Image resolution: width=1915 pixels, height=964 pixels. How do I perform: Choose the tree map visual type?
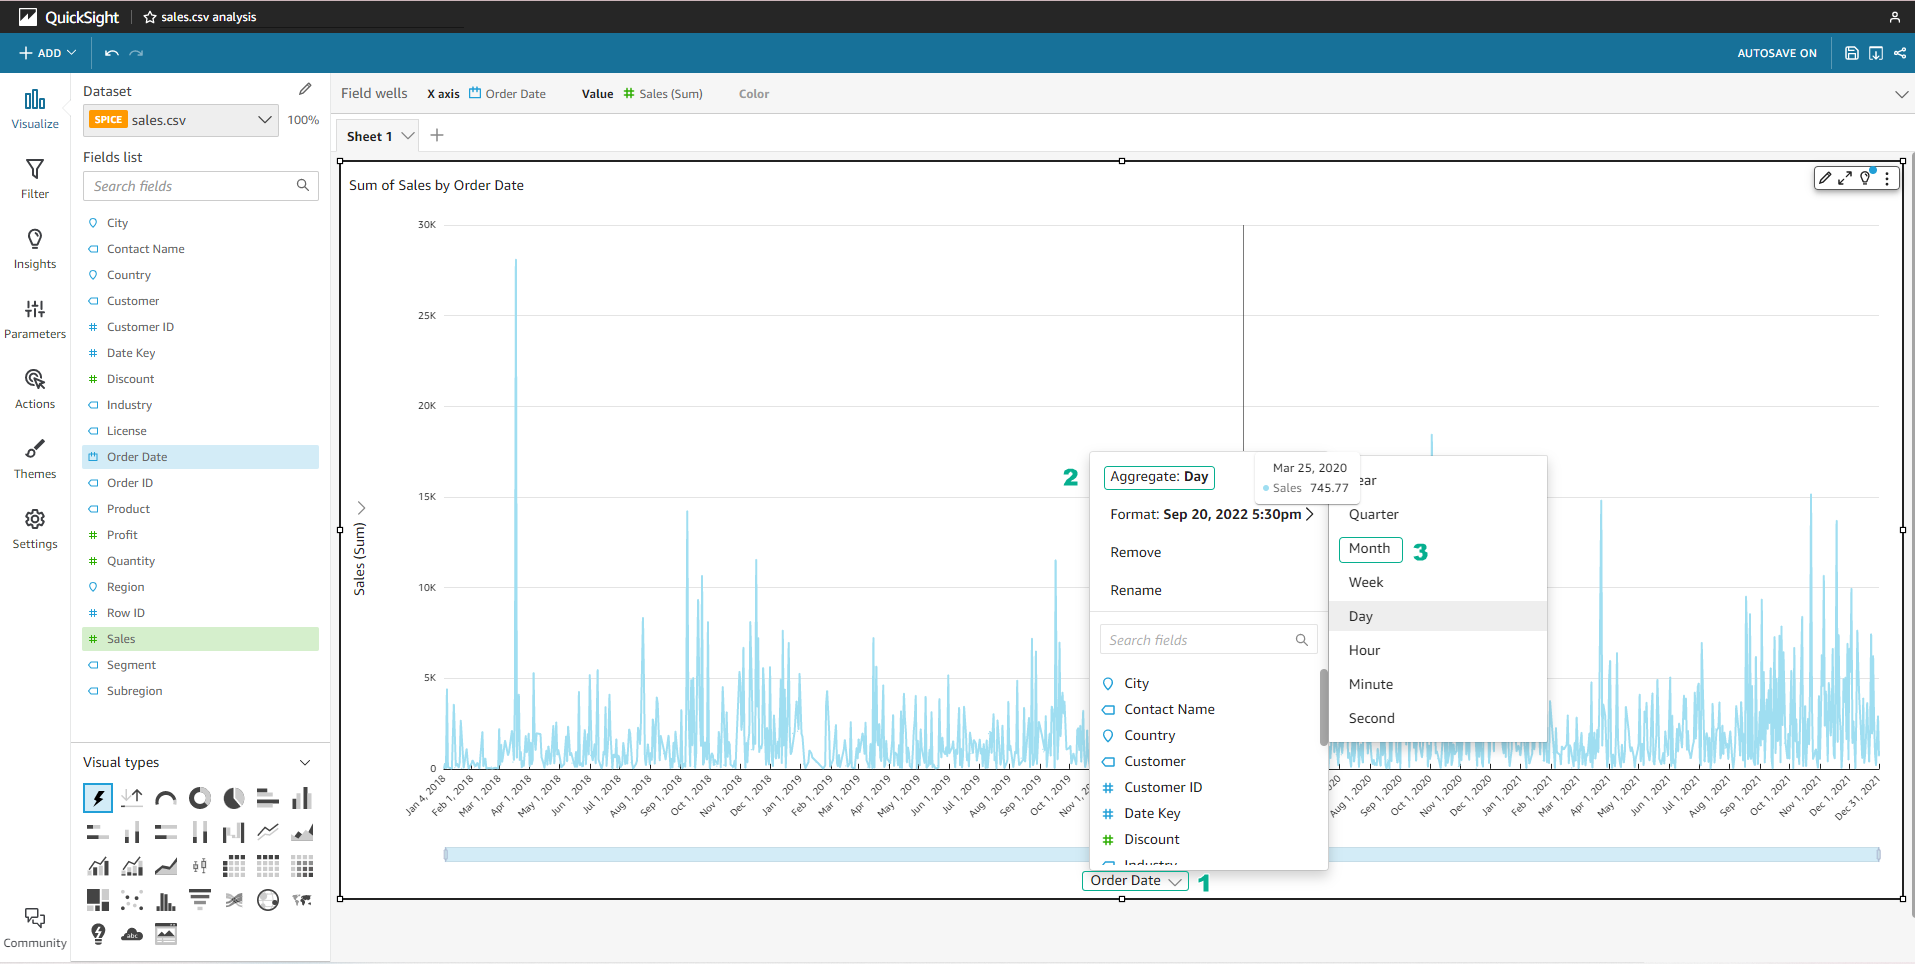pos(98,900)
